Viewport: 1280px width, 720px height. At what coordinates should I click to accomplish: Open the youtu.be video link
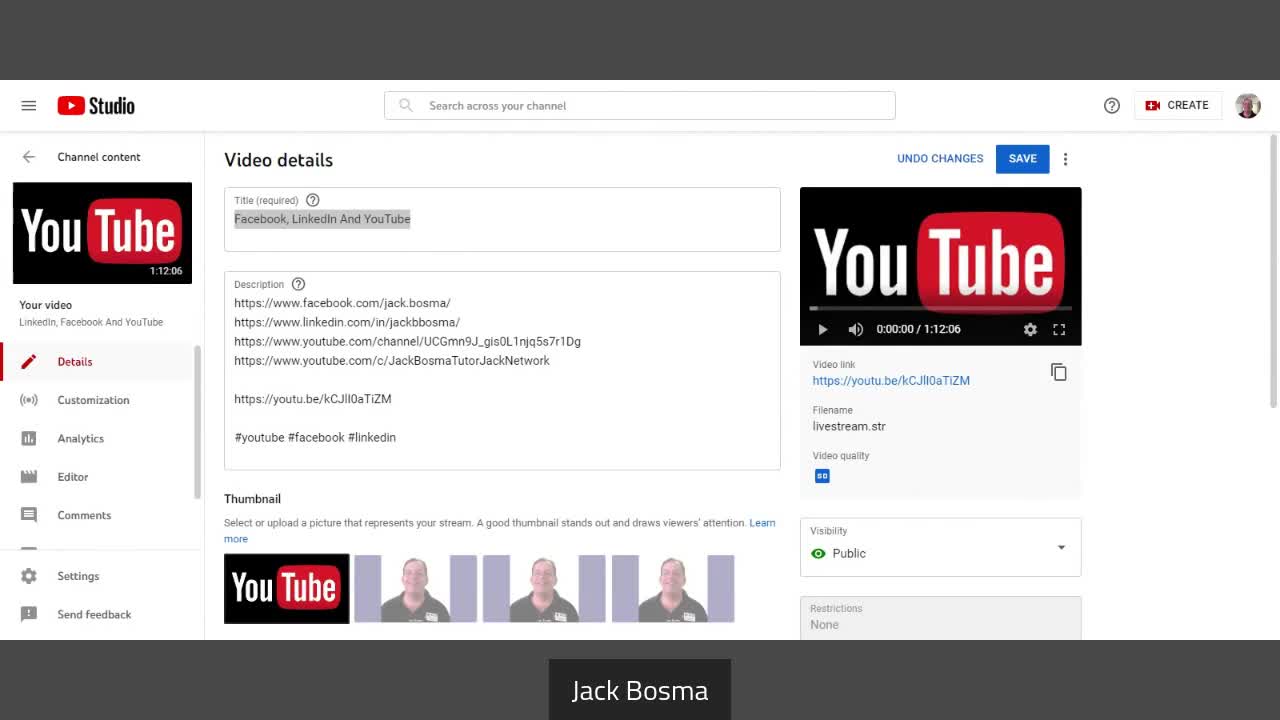[x=891, y=380]
